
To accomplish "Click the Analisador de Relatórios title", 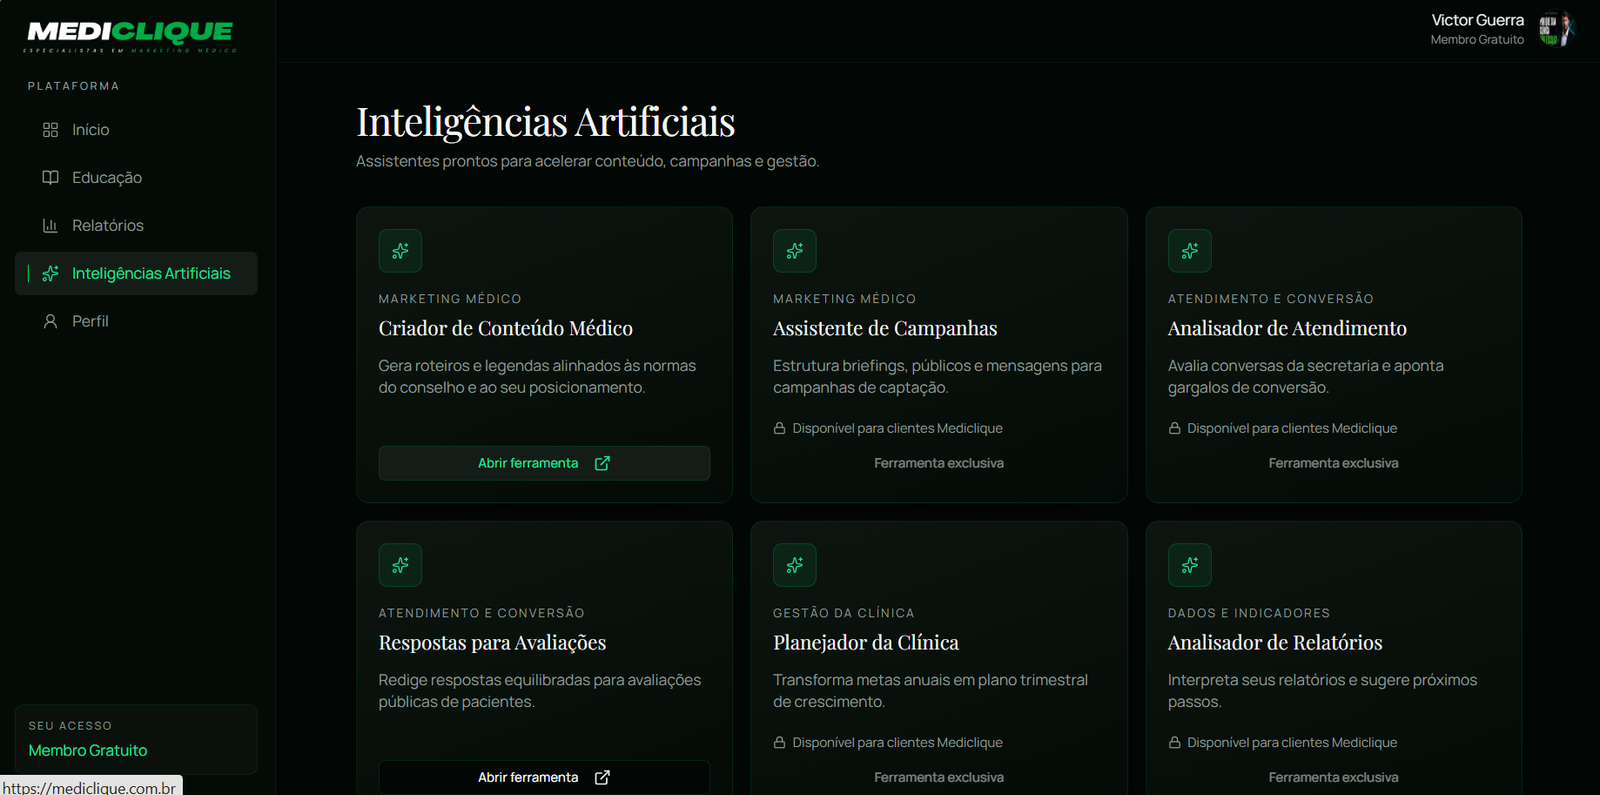I will click(x=1275, y=642).
